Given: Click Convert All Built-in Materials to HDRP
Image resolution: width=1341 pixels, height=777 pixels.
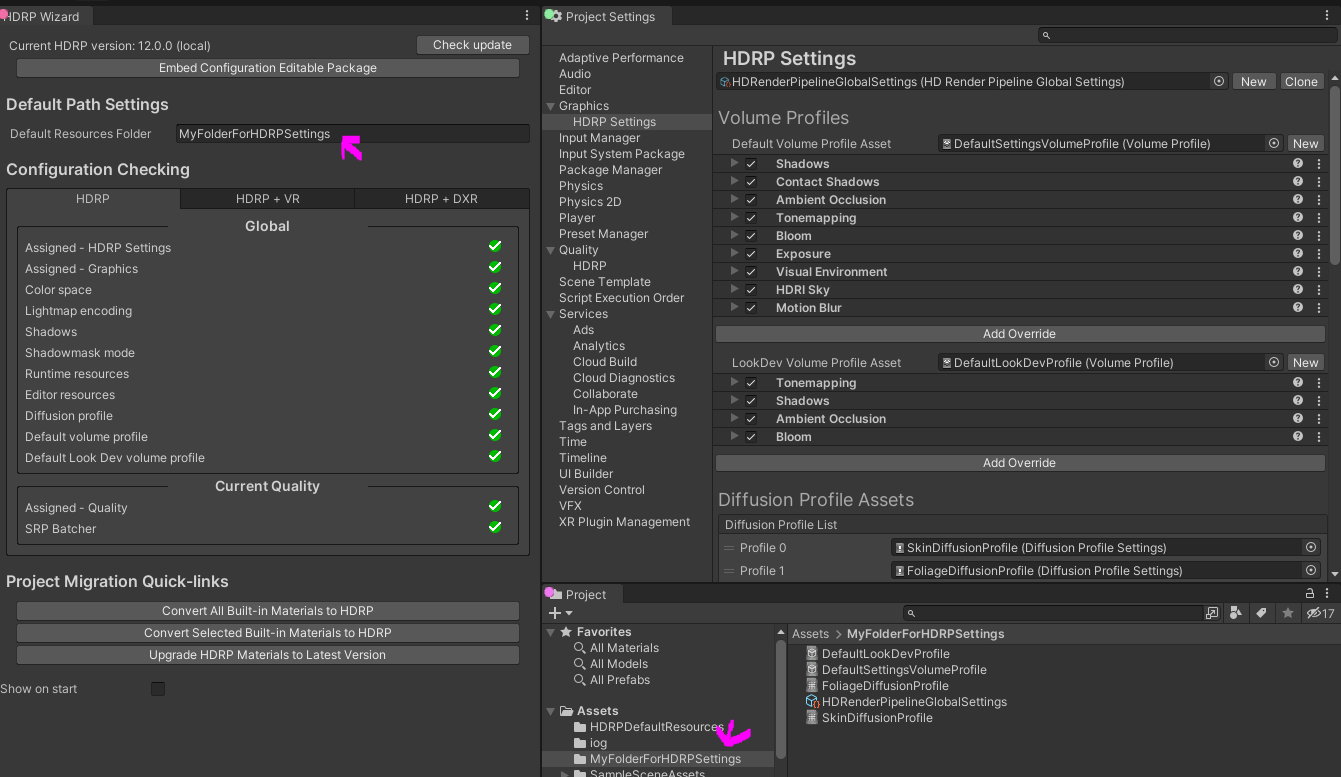Looking at the screenshot, I should click(268, 611).
